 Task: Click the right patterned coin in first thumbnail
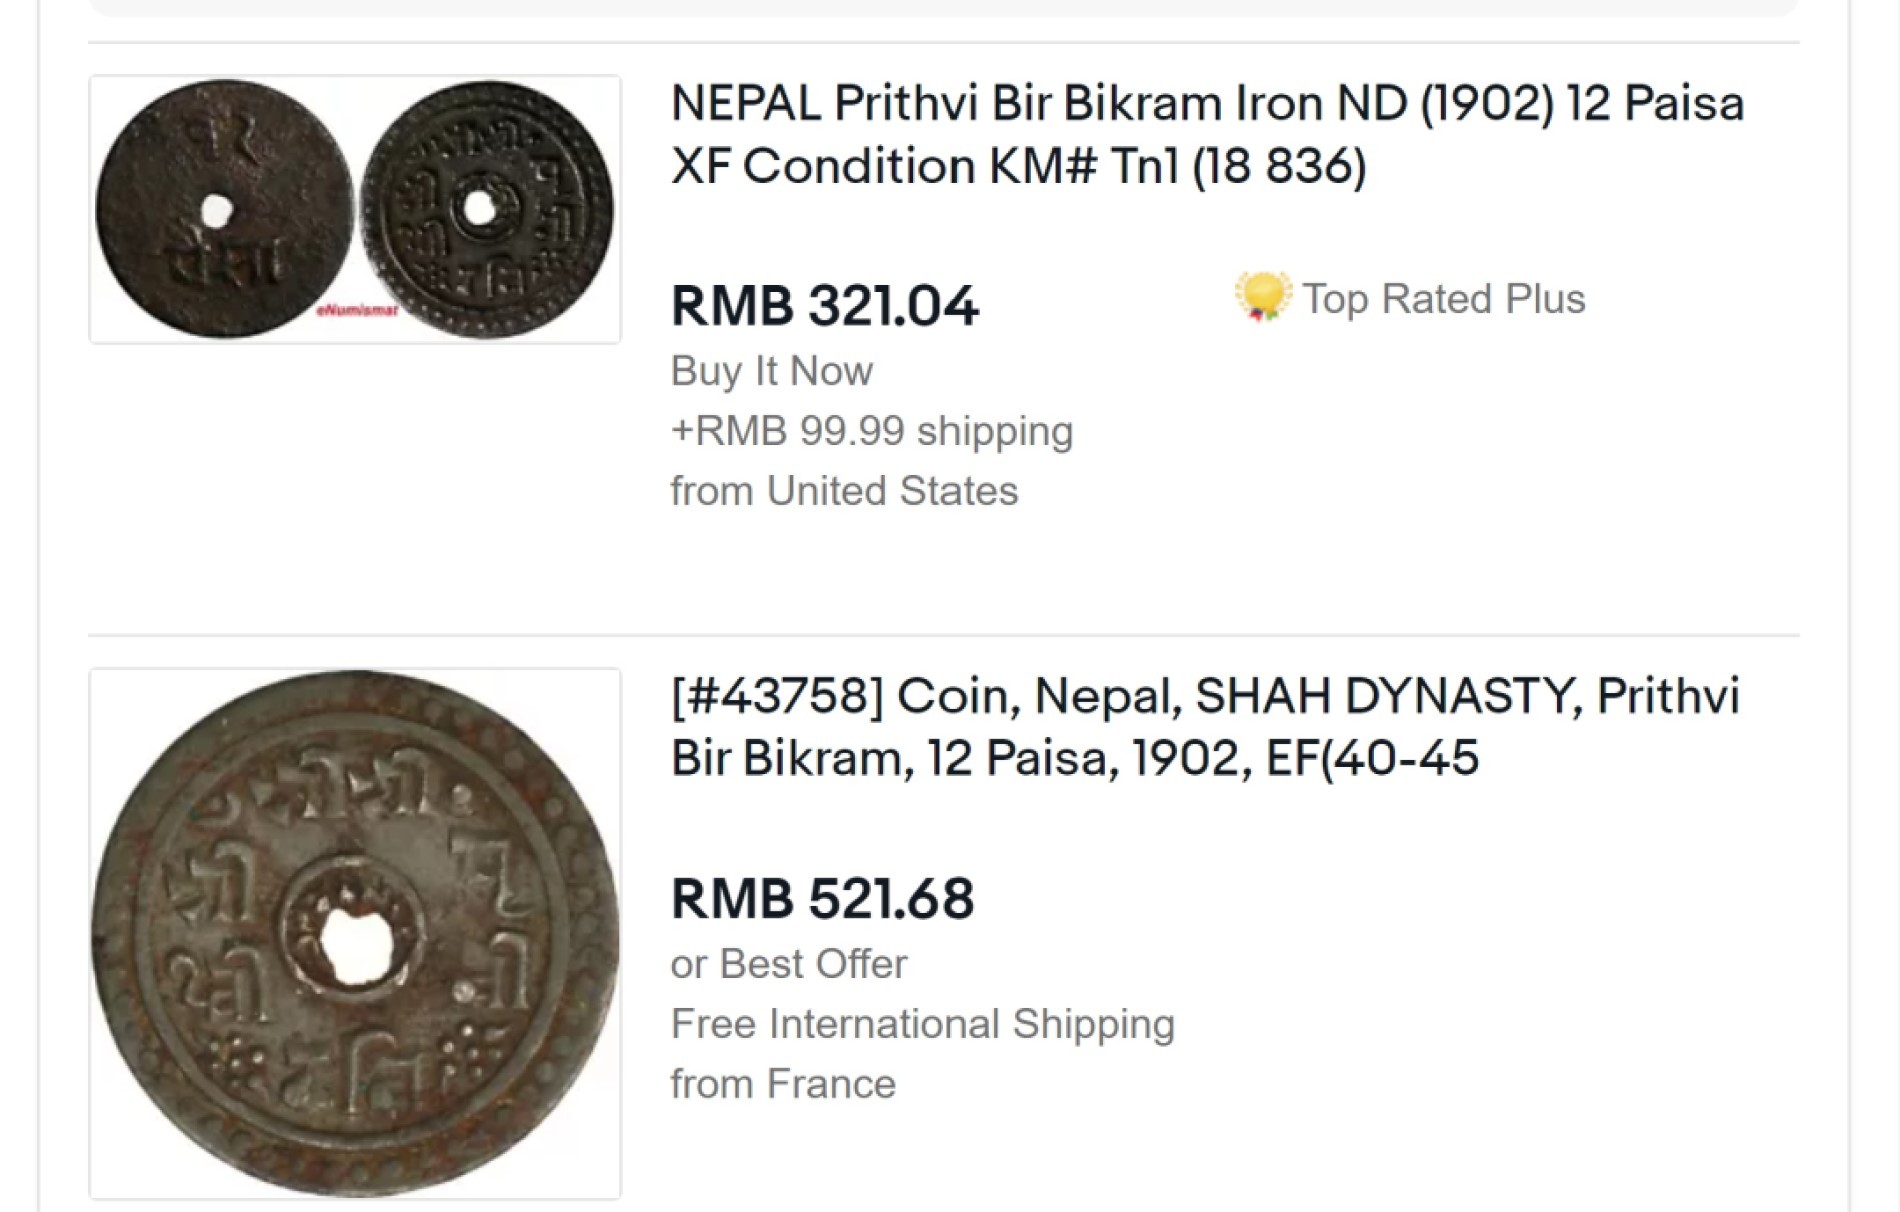[x=486, y=209]
